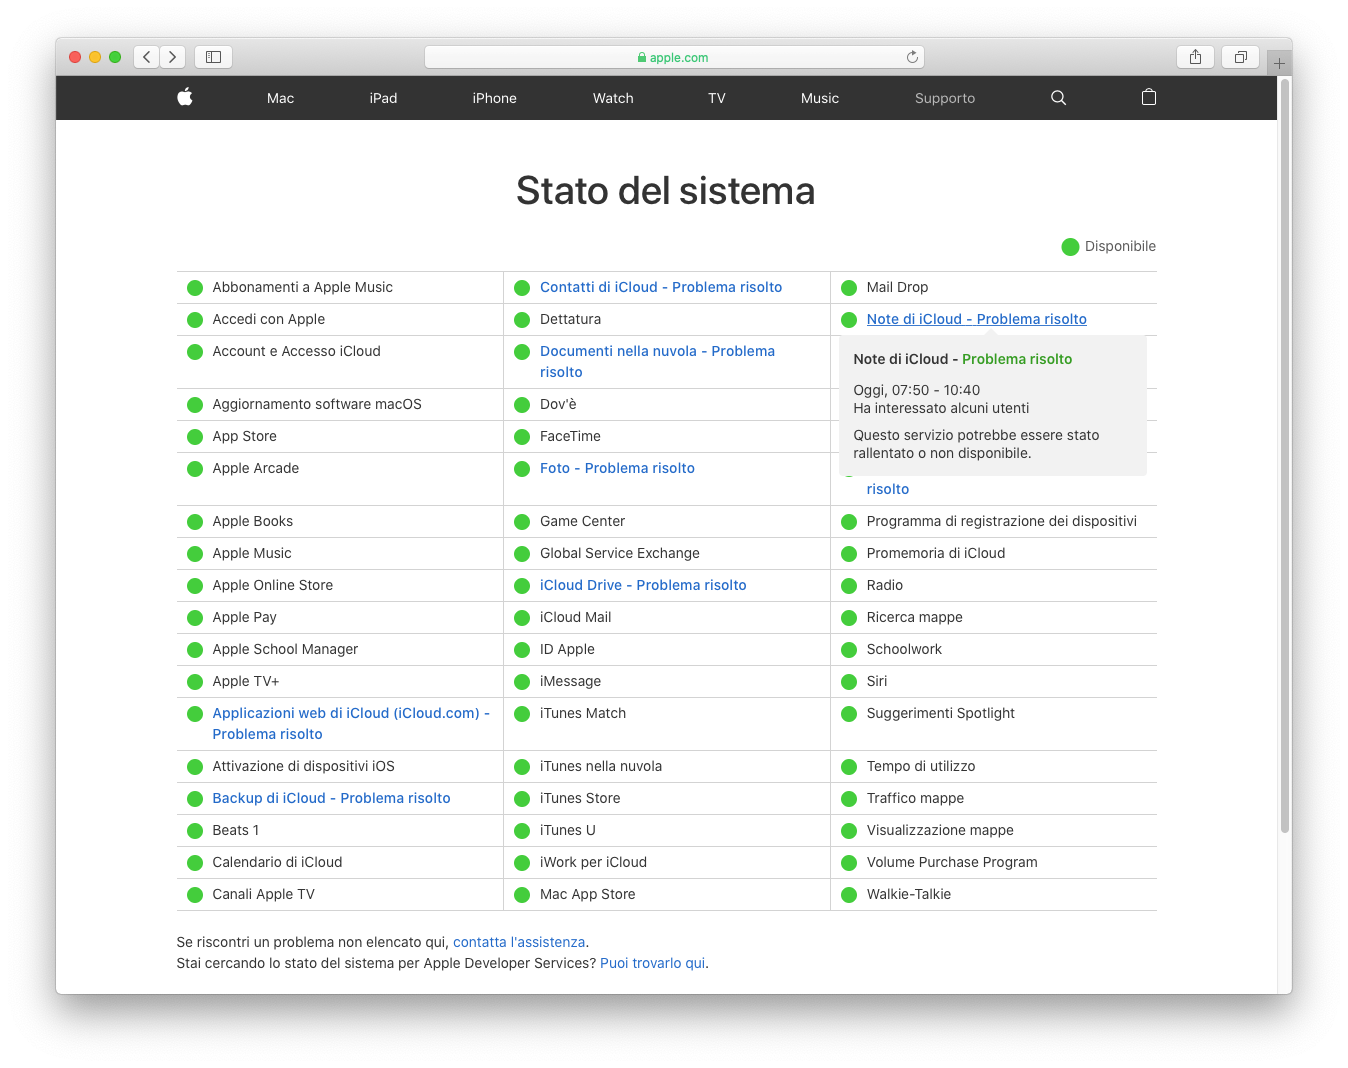This screenshot has width=1348, height=1068.
Task: Select Supporto in the navigation bar
Action: click(x=944, y=98)
